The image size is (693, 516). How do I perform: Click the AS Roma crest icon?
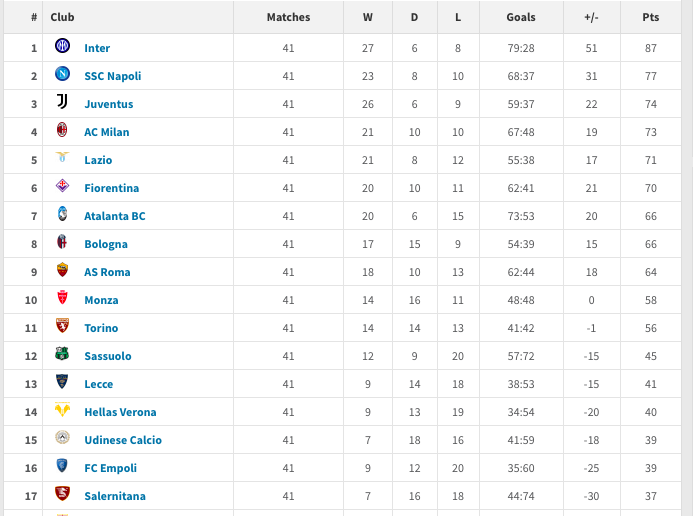62,271
